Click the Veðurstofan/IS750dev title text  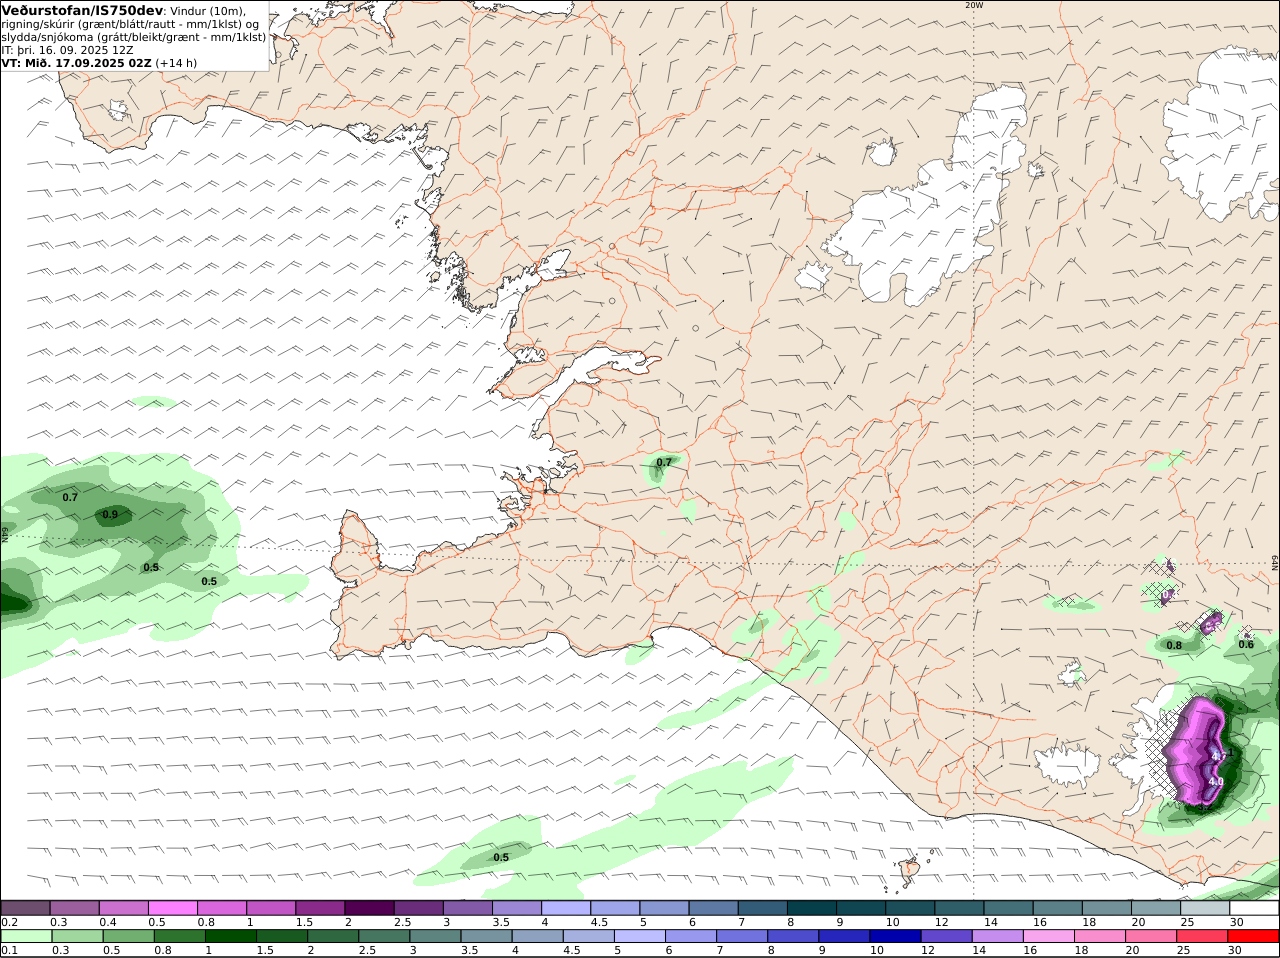pos(82,10)
